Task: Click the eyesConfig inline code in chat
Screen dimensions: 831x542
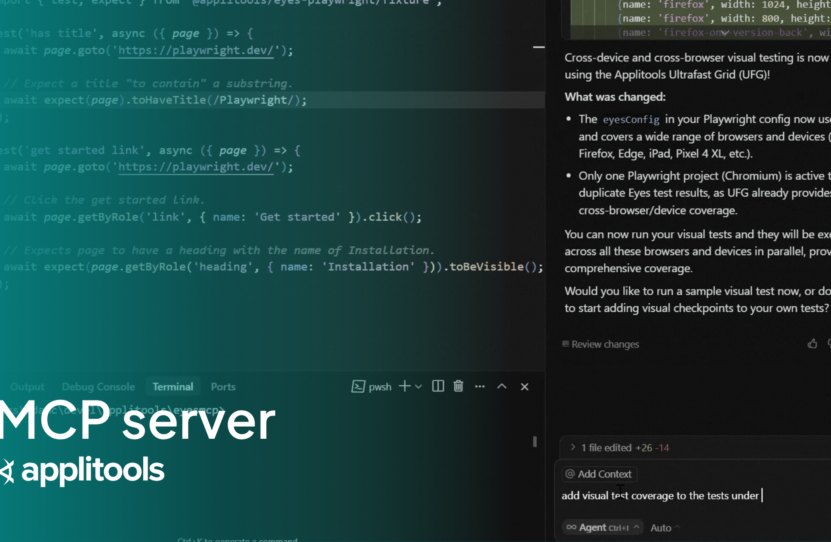Action: point(631,120)
